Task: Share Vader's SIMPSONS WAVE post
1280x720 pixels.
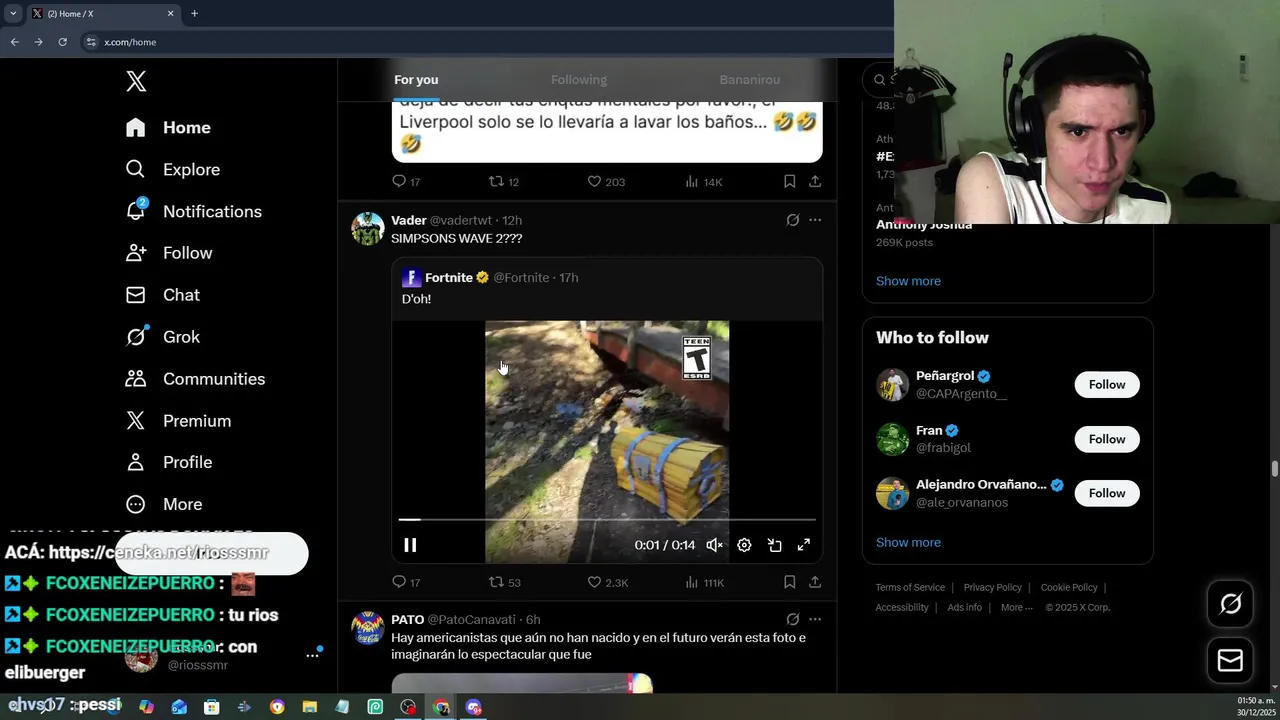Action: tap(815, 582)
